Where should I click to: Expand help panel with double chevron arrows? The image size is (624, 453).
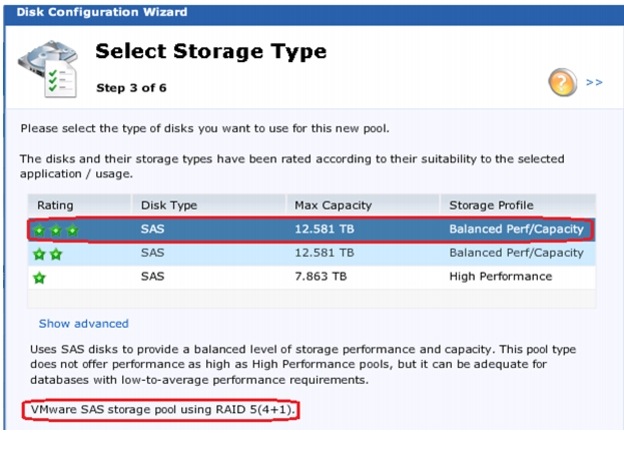(x=594, y=82)
